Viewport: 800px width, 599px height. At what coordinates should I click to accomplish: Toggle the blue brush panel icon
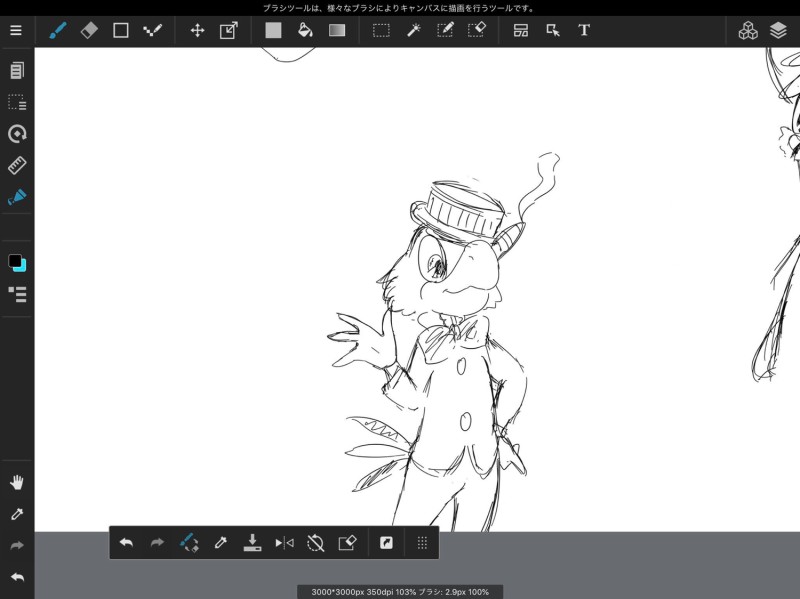(17, 197)
